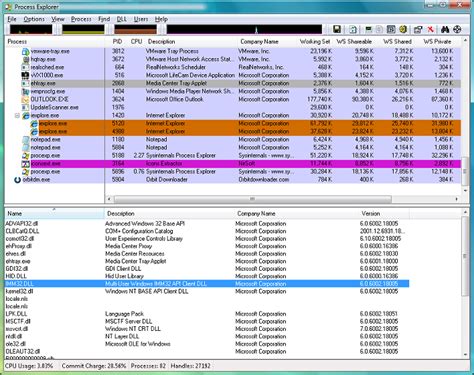Open the Find menu

point(104,19)
